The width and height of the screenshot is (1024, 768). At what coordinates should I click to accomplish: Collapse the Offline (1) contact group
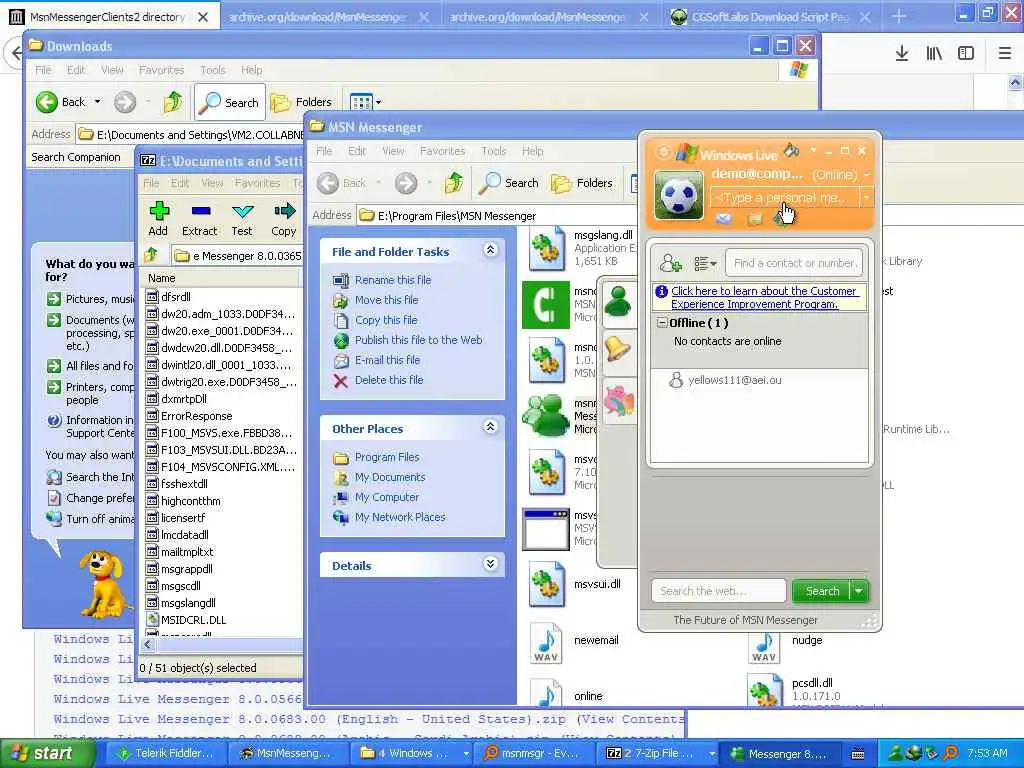pyautogui.click(x=662, y=323)
